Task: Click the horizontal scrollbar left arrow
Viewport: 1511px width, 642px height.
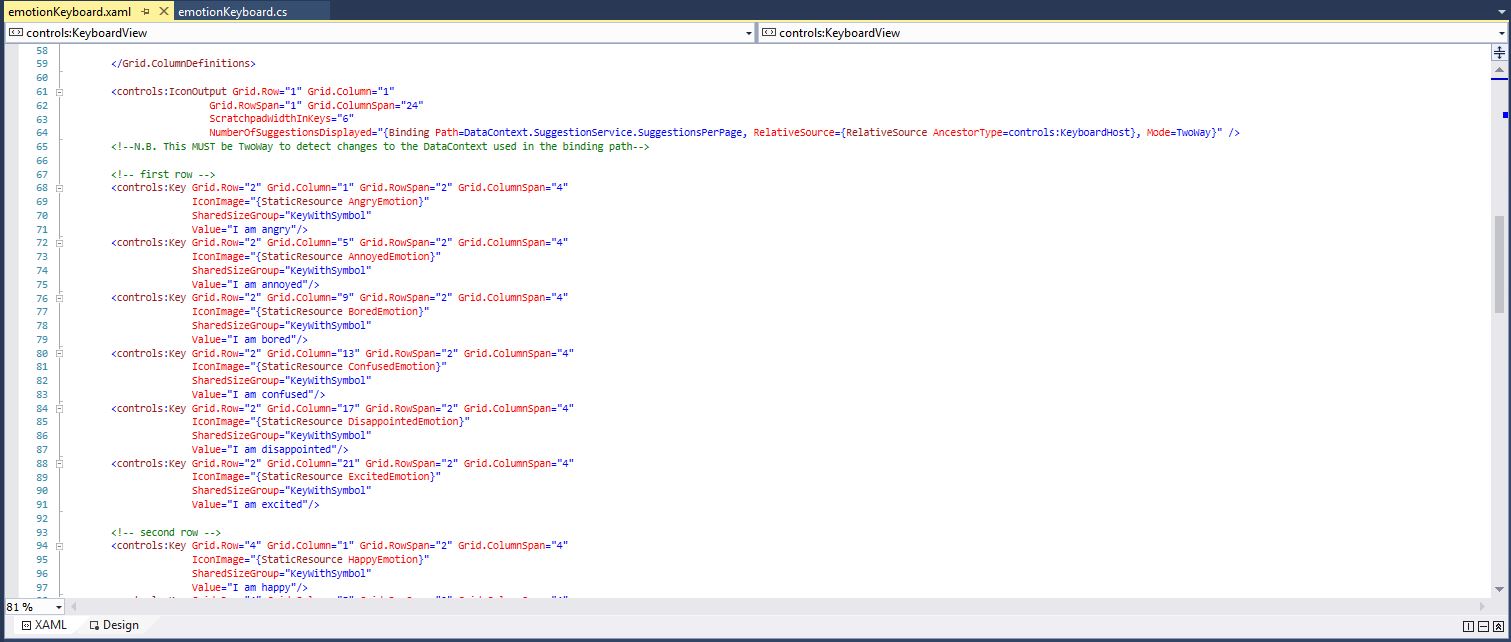Action: tap(76, 607)
